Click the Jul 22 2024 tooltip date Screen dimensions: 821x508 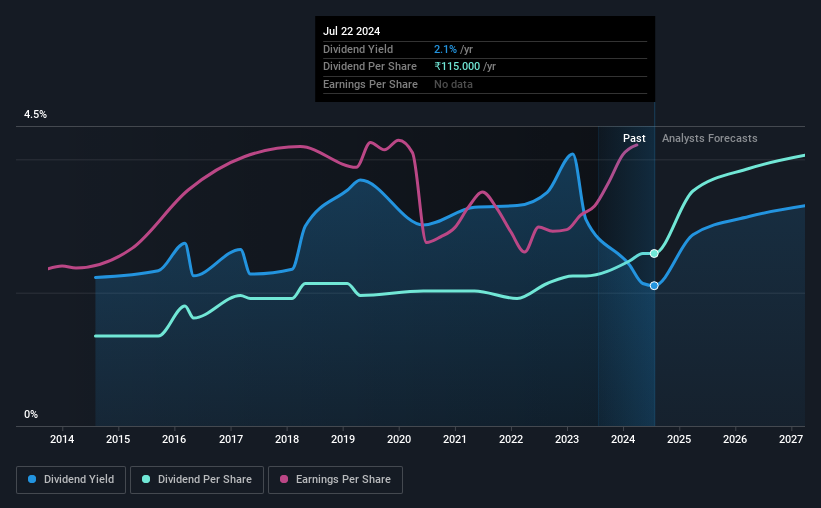coord(351,31)
